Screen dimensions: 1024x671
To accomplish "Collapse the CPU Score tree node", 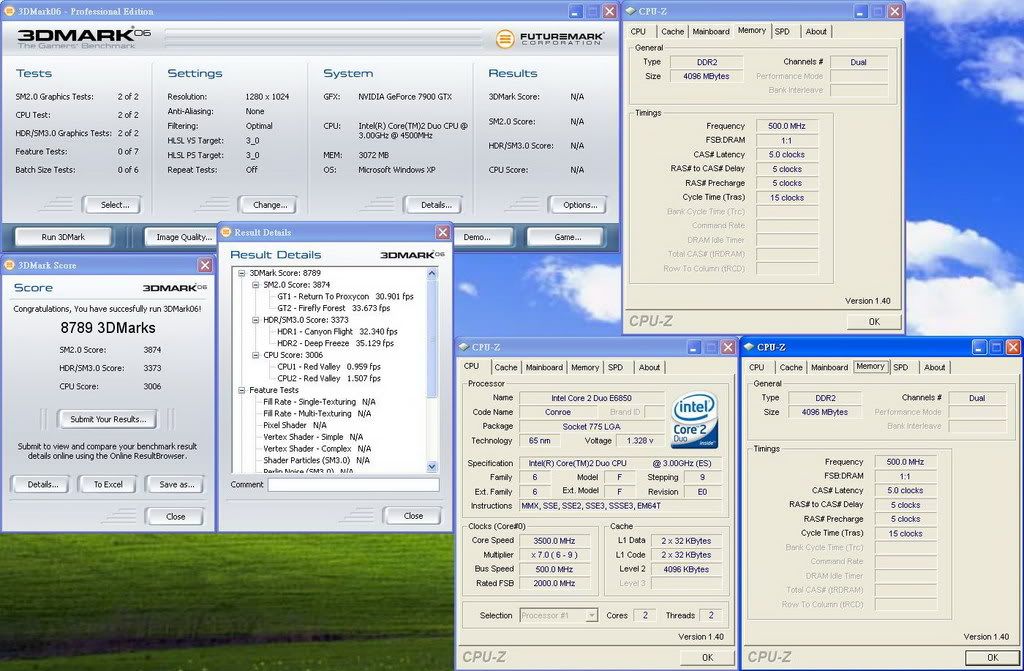I will 256,355.
